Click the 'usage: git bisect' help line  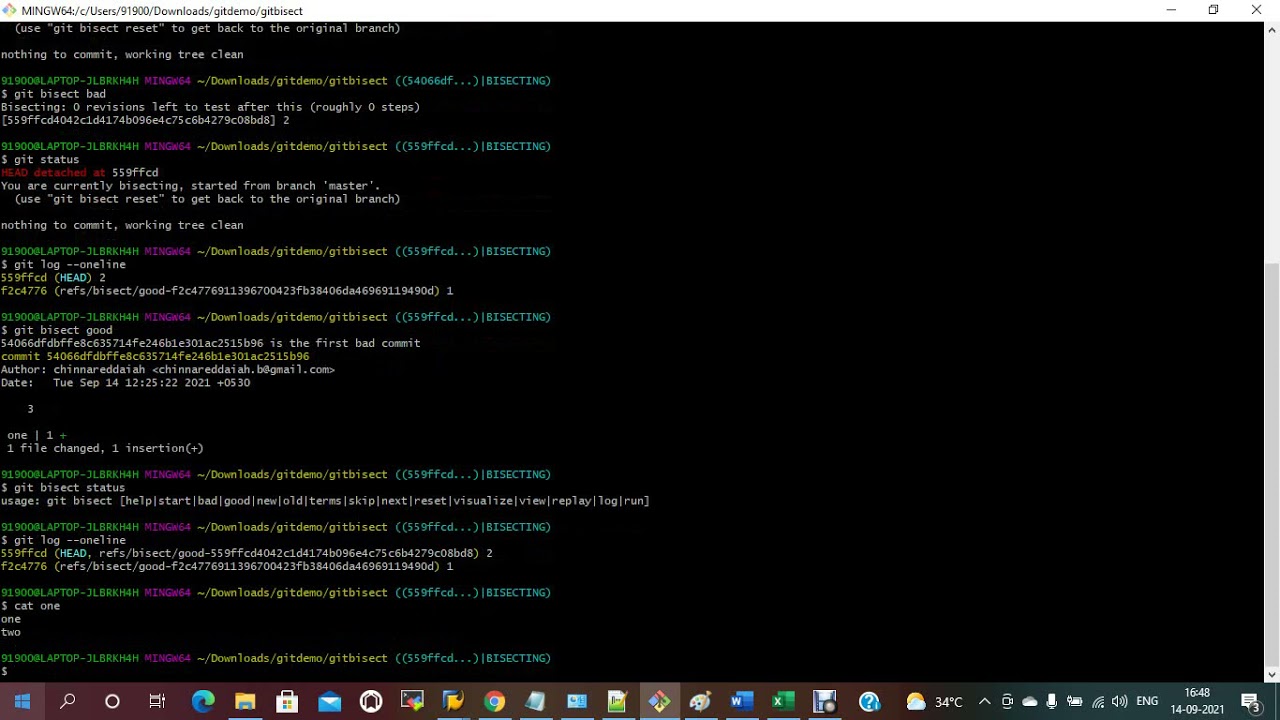[x=325, y=500]
